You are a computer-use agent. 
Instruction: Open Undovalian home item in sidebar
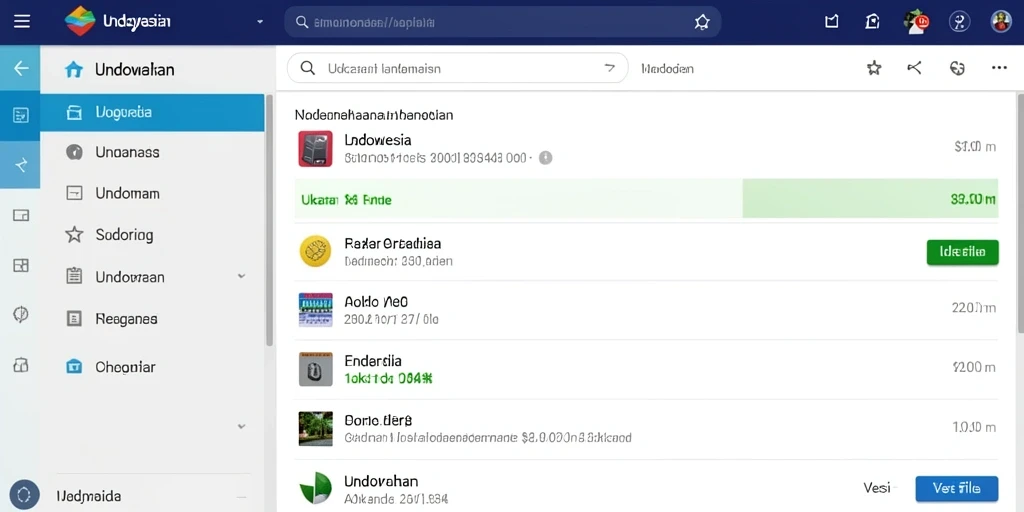152,69
